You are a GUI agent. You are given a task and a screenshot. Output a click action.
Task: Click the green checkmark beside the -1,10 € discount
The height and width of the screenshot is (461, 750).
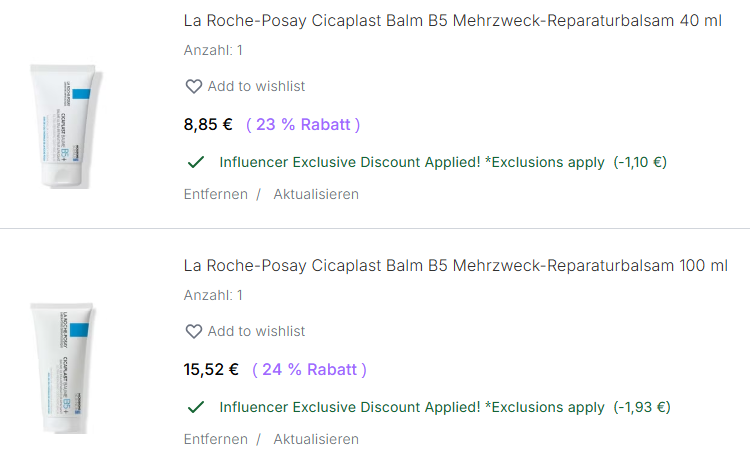point(196,162)
